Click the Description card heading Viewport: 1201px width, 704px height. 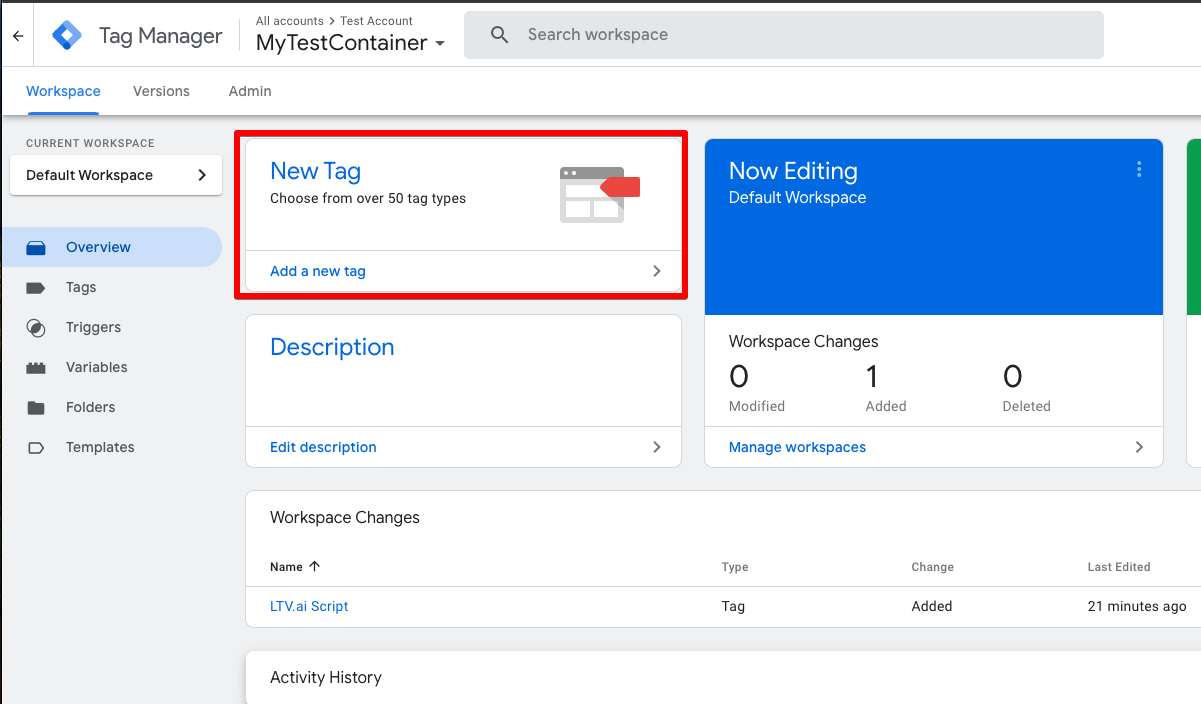point(332,347)
